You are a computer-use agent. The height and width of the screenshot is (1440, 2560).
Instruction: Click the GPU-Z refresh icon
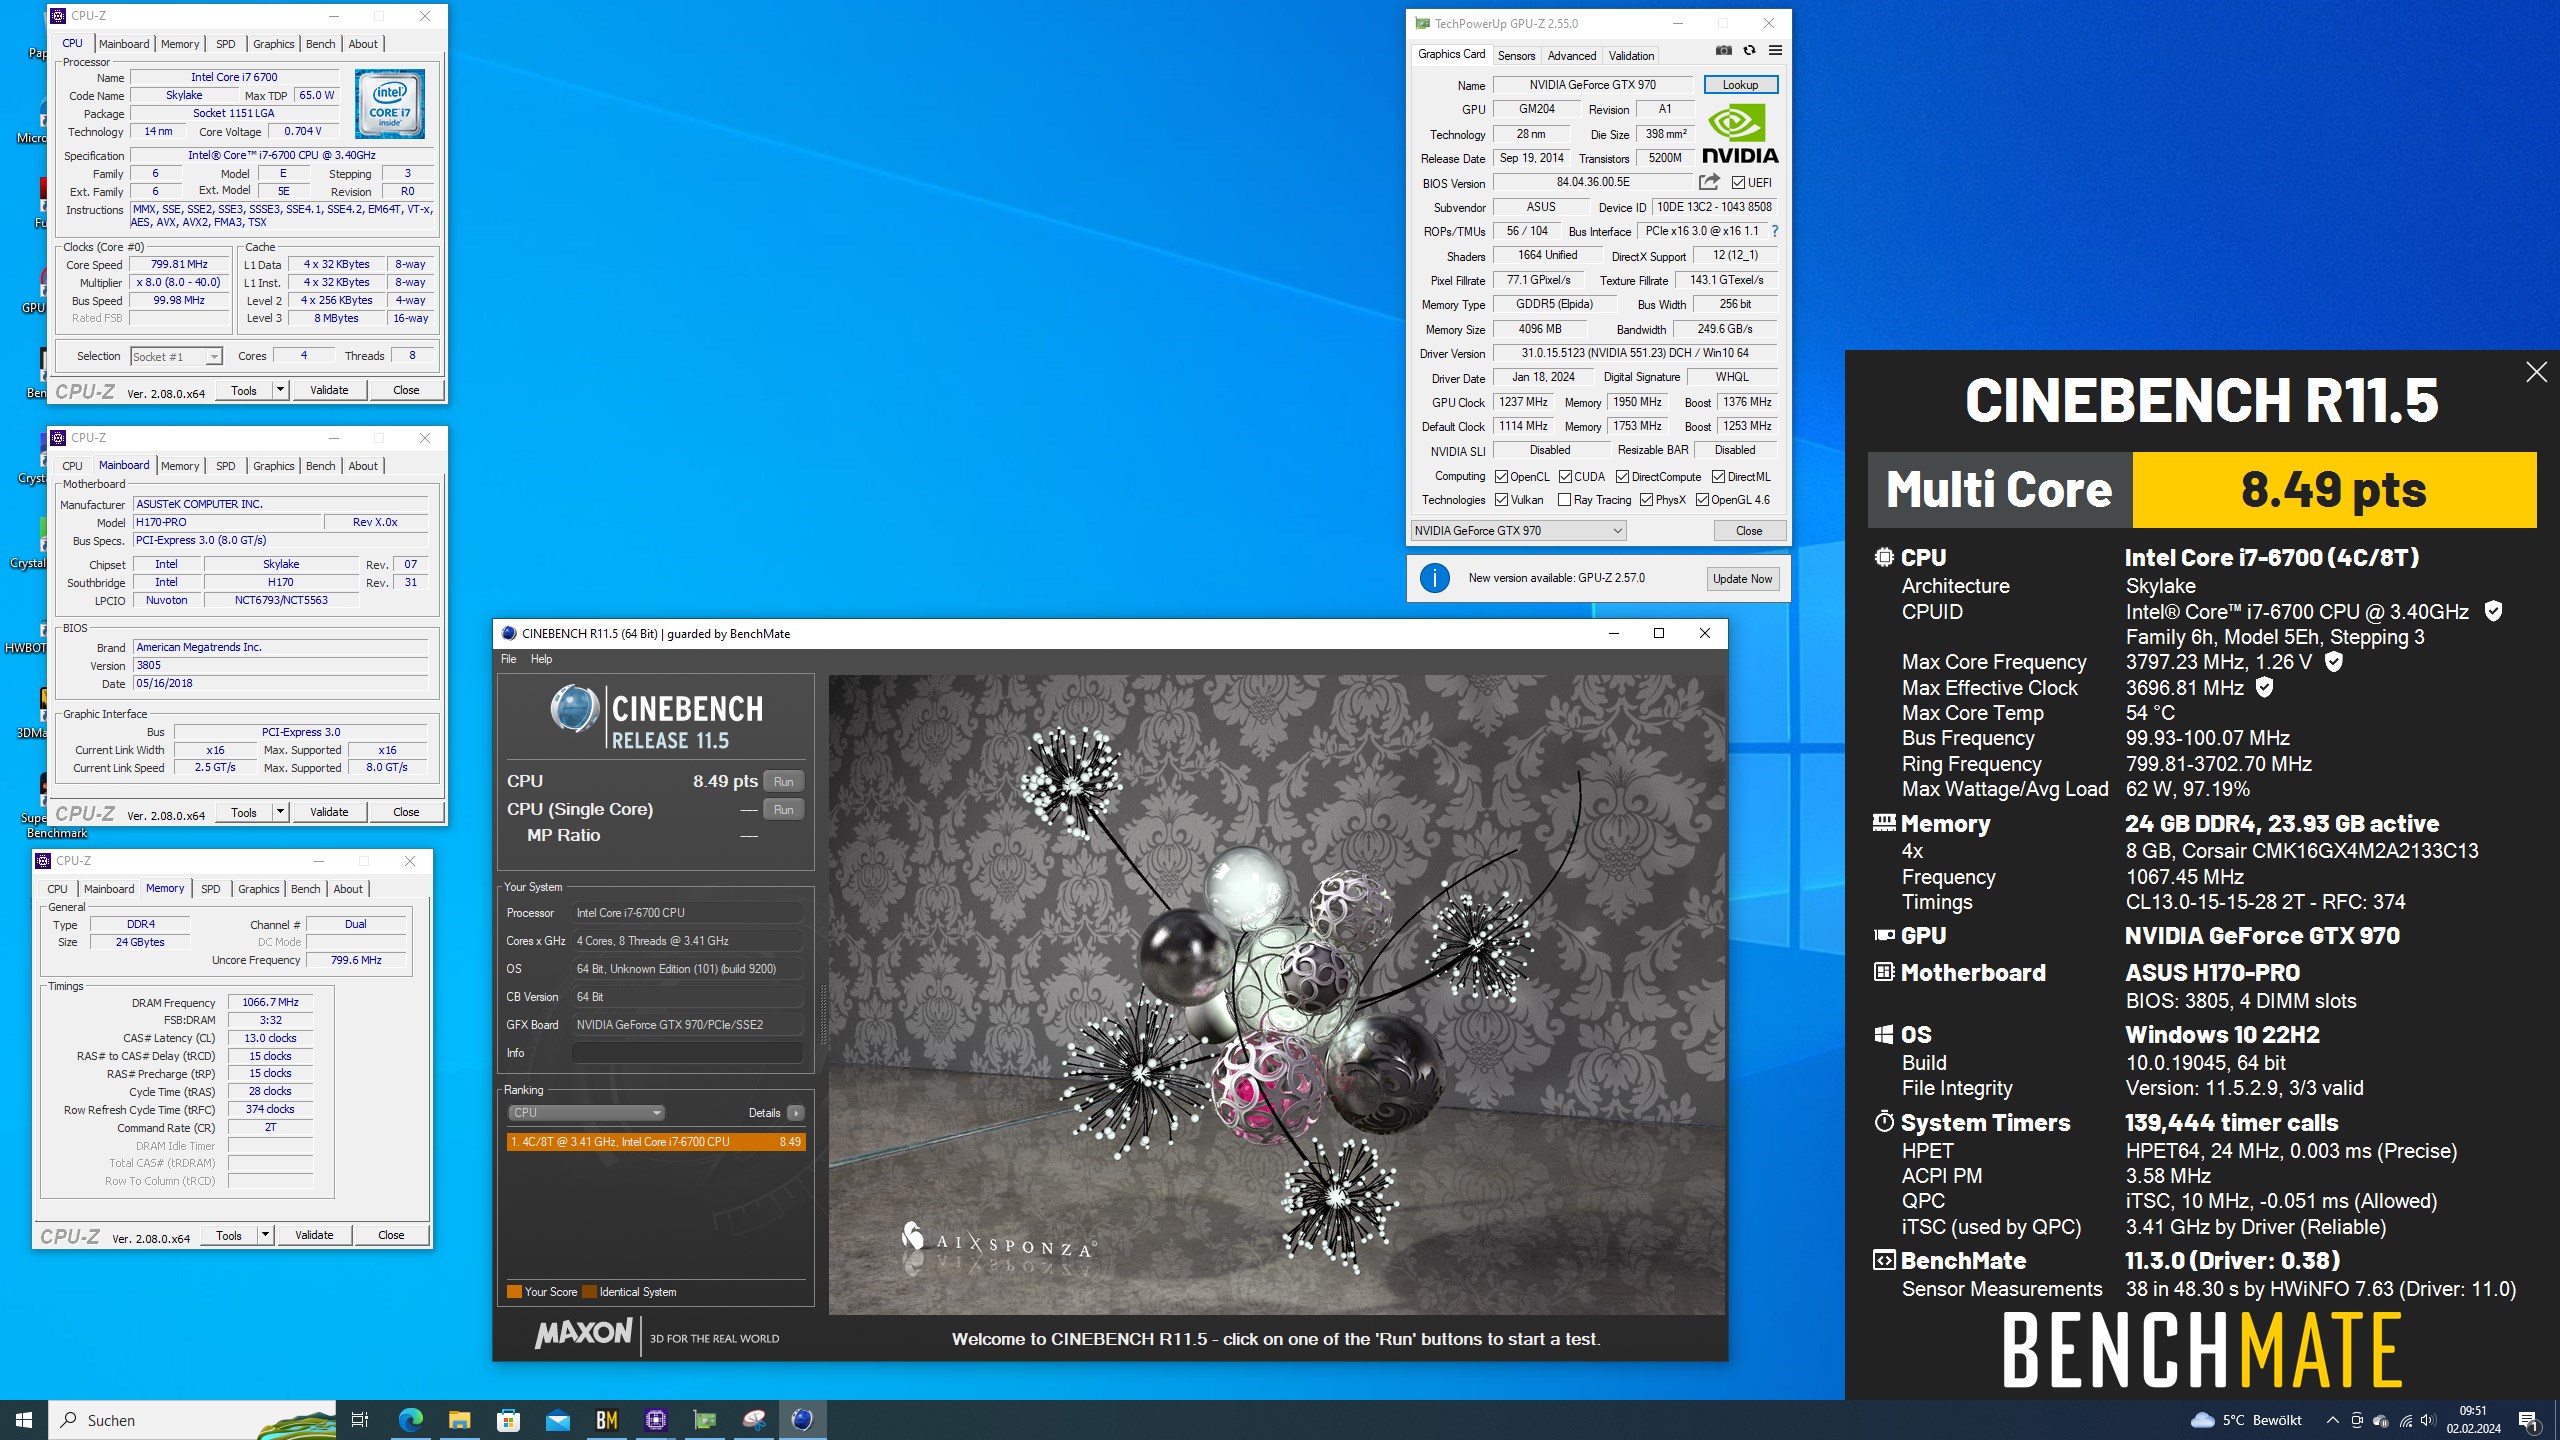click(x=1749, y=51)
